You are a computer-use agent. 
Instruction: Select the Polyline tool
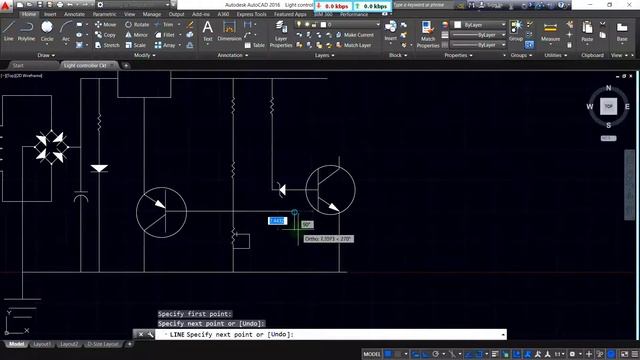pos(26,31)
